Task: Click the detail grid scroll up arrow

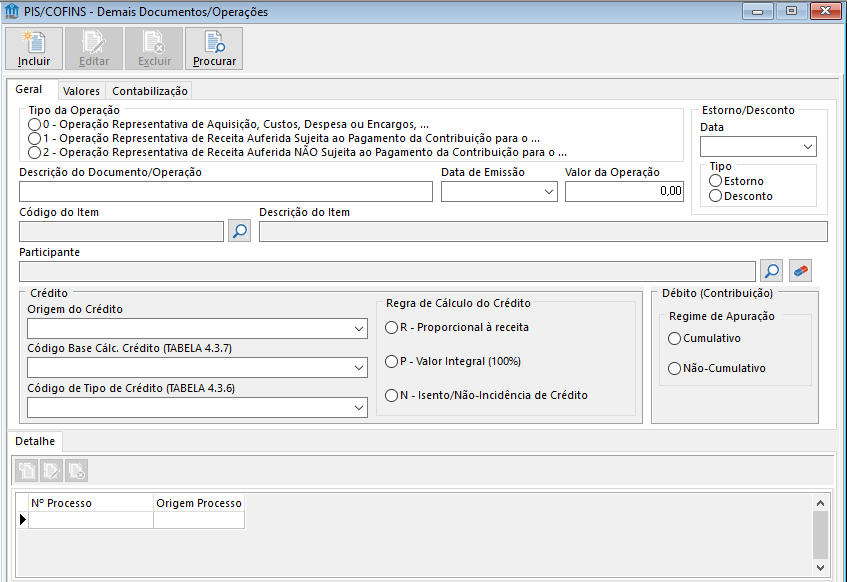Action: pyautogui.click(x=820, y=503)
